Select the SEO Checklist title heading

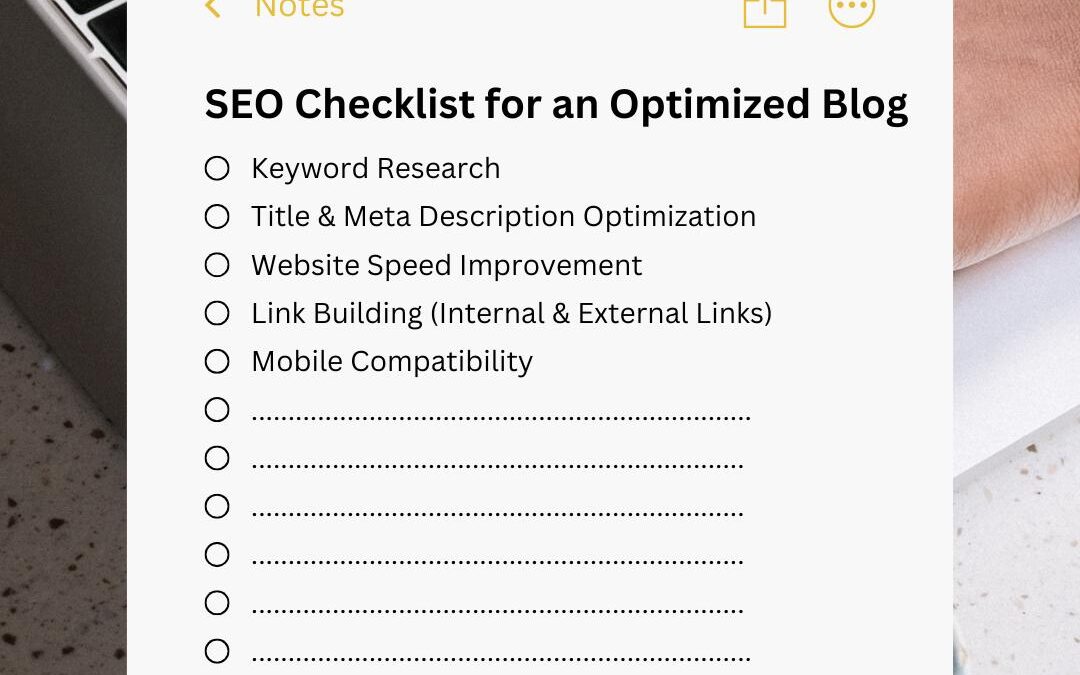coord(556,105)
